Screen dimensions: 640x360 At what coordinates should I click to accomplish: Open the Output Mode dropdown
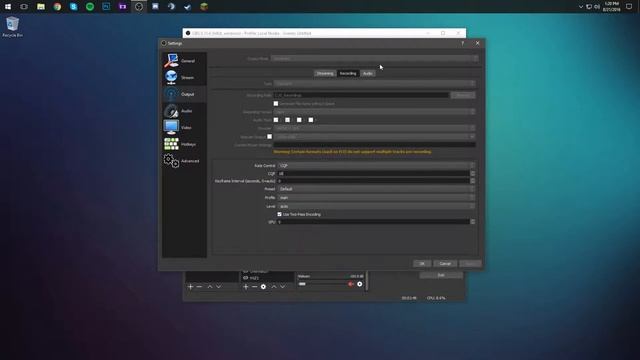click(374, 59)
